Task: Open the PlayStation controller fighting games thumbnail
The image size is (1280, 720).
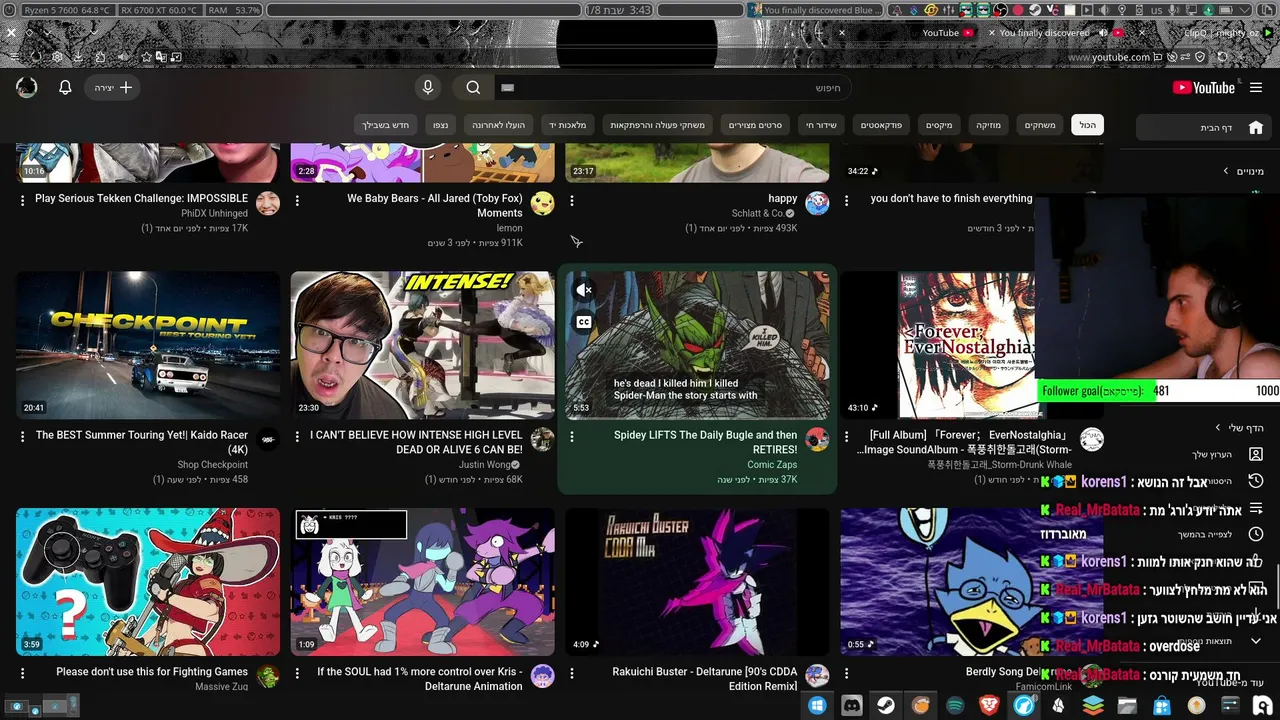Action: (x=148, y=582)
